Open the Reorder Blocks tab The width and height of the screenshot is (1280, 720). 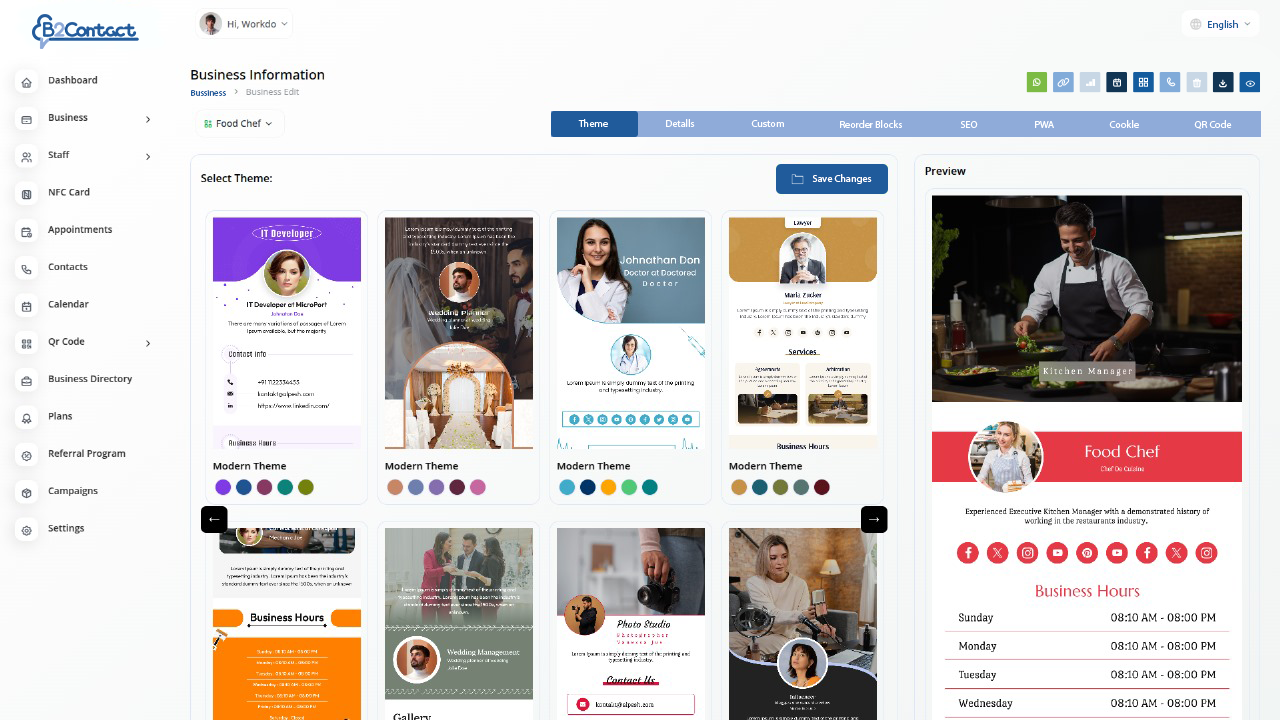[x=870, y=124]
